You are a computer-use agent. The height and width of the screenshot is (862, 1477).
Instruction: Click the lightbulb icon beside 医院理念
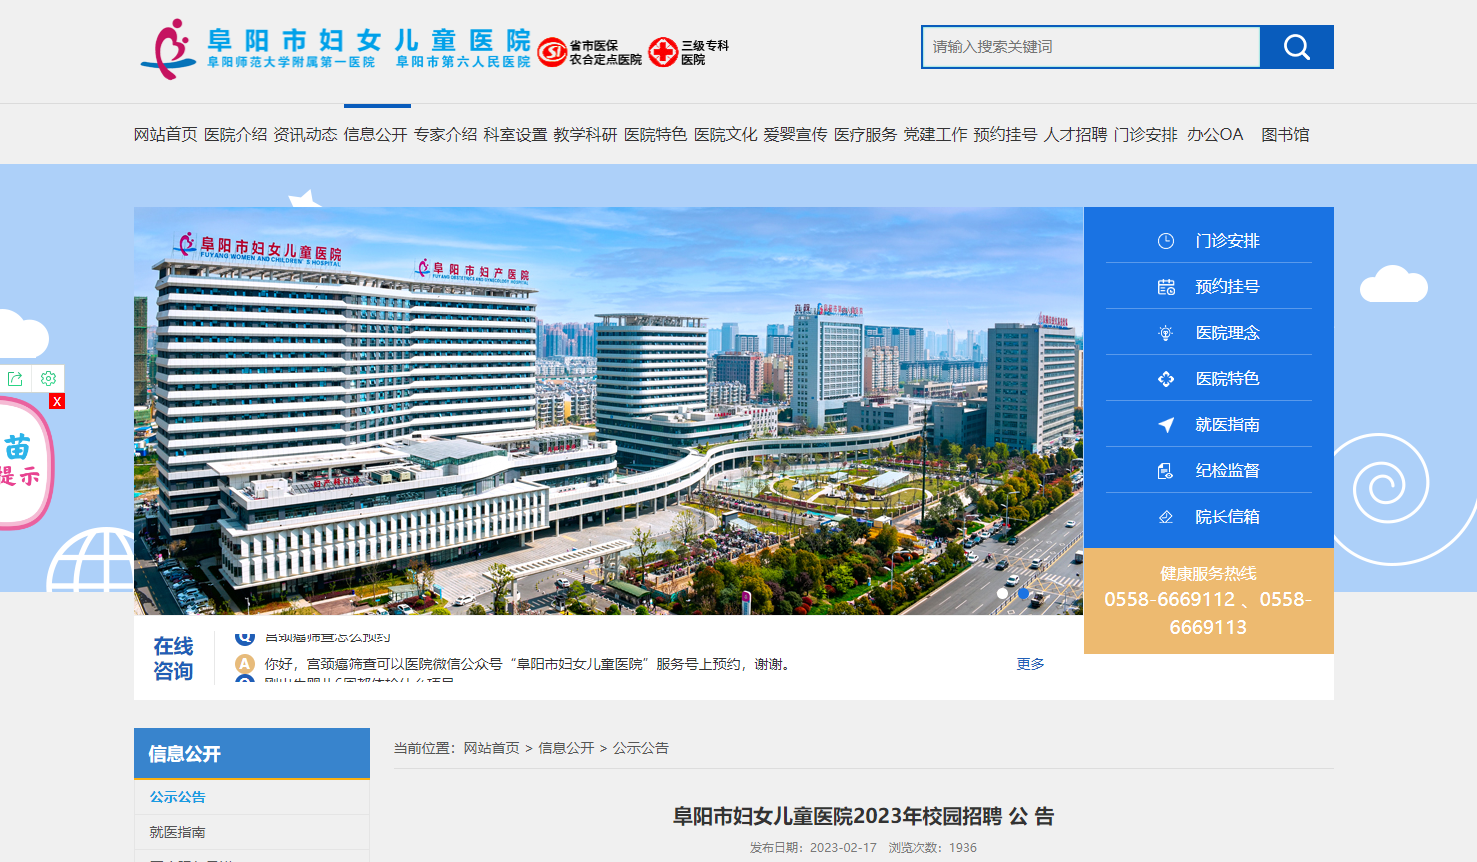point(1166,333)
